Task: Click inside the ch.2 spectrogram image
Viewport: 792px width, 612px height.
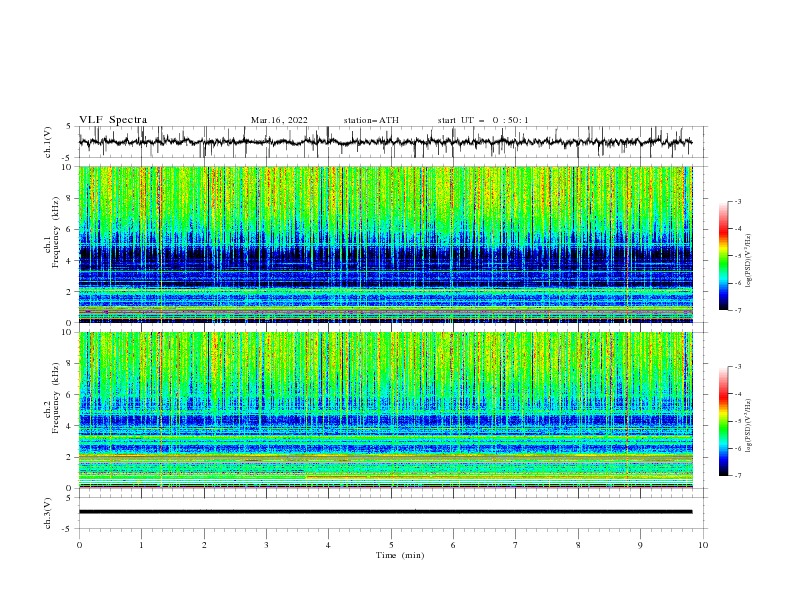Action: pyautogui.click(x=386, y=410)
